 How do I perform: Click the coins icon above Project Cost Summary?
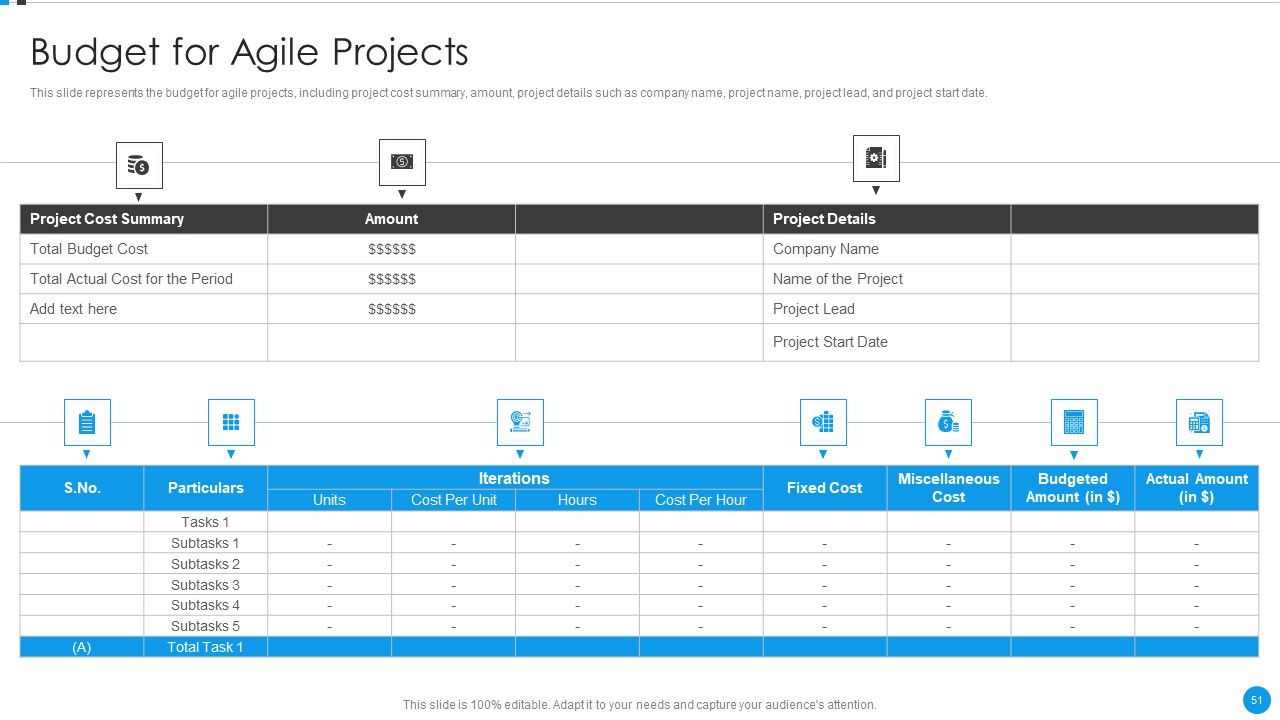click(139, 165)
